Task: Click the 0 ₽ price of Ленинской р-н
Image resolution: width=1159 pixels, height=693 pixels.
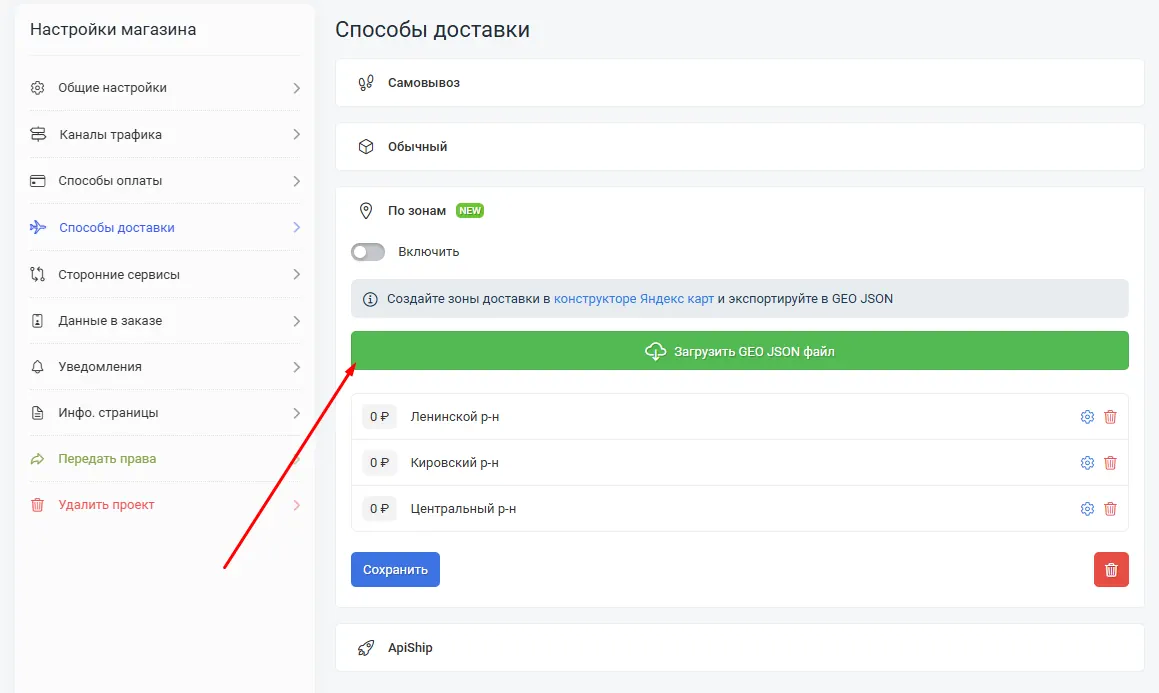Action: click(379, 417)
